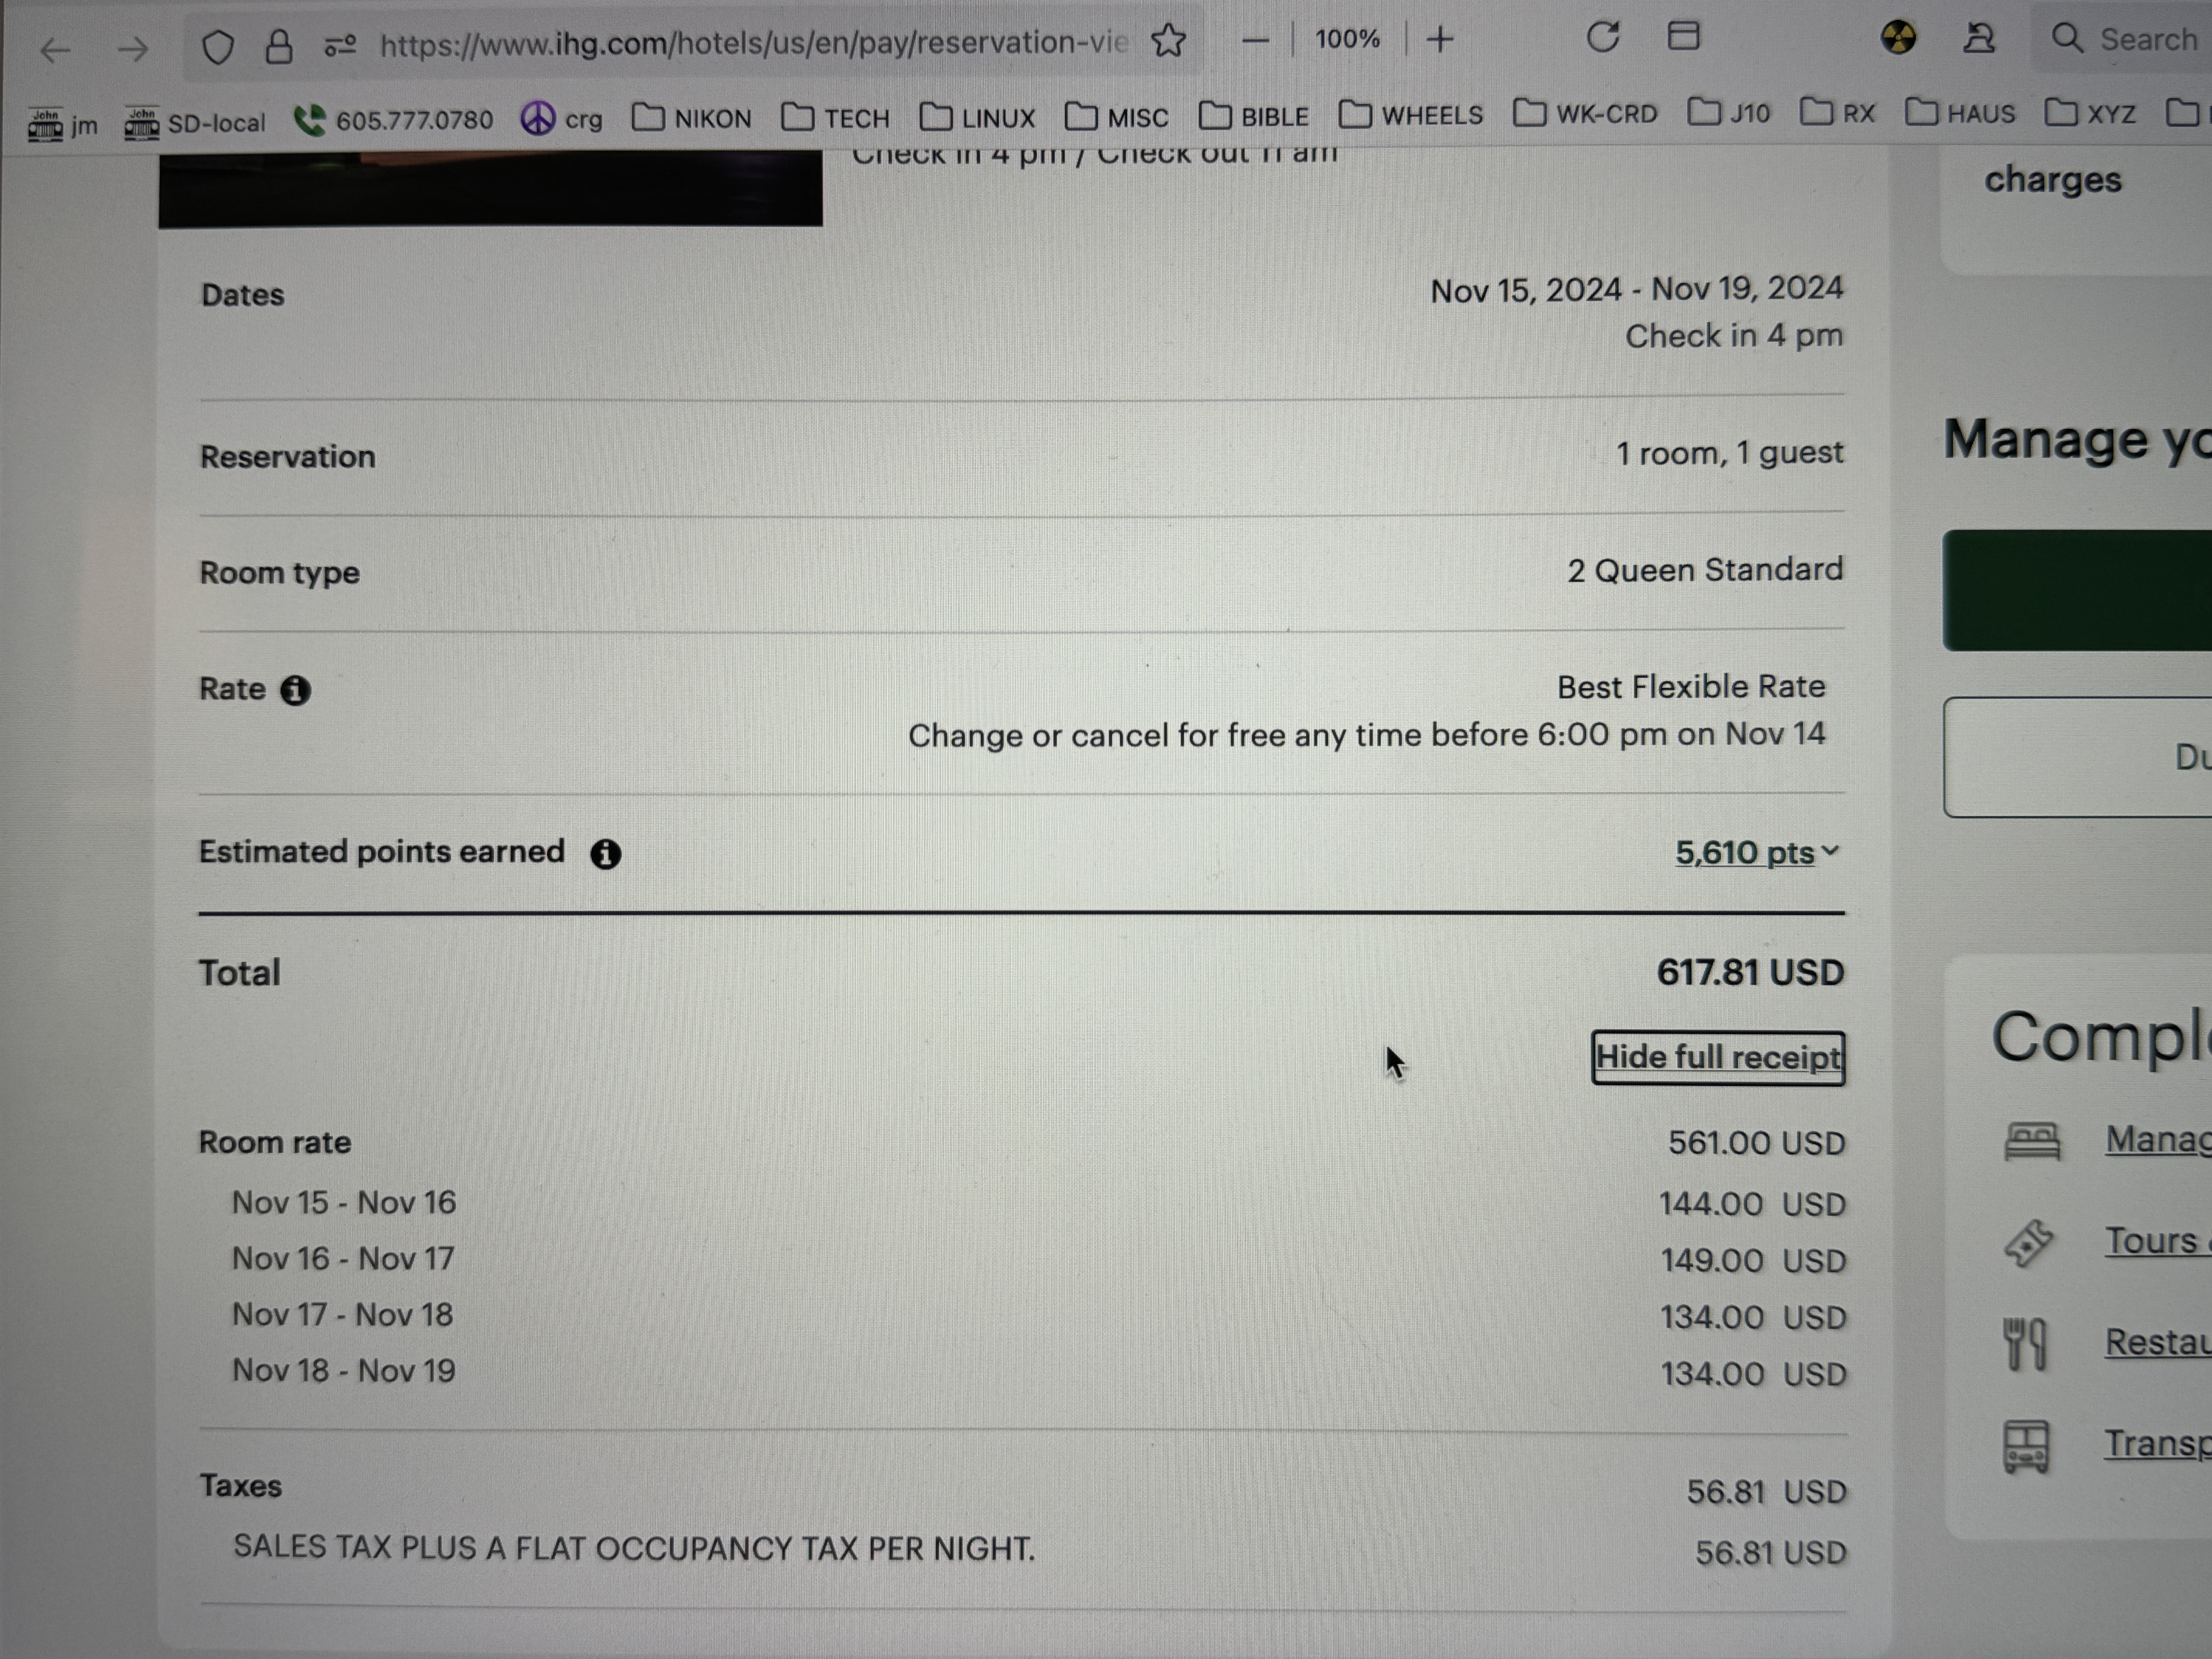Open the LINUX bookmarks folder
The height and width of the screenshot is (1659, 2212).
click(978, 118)
